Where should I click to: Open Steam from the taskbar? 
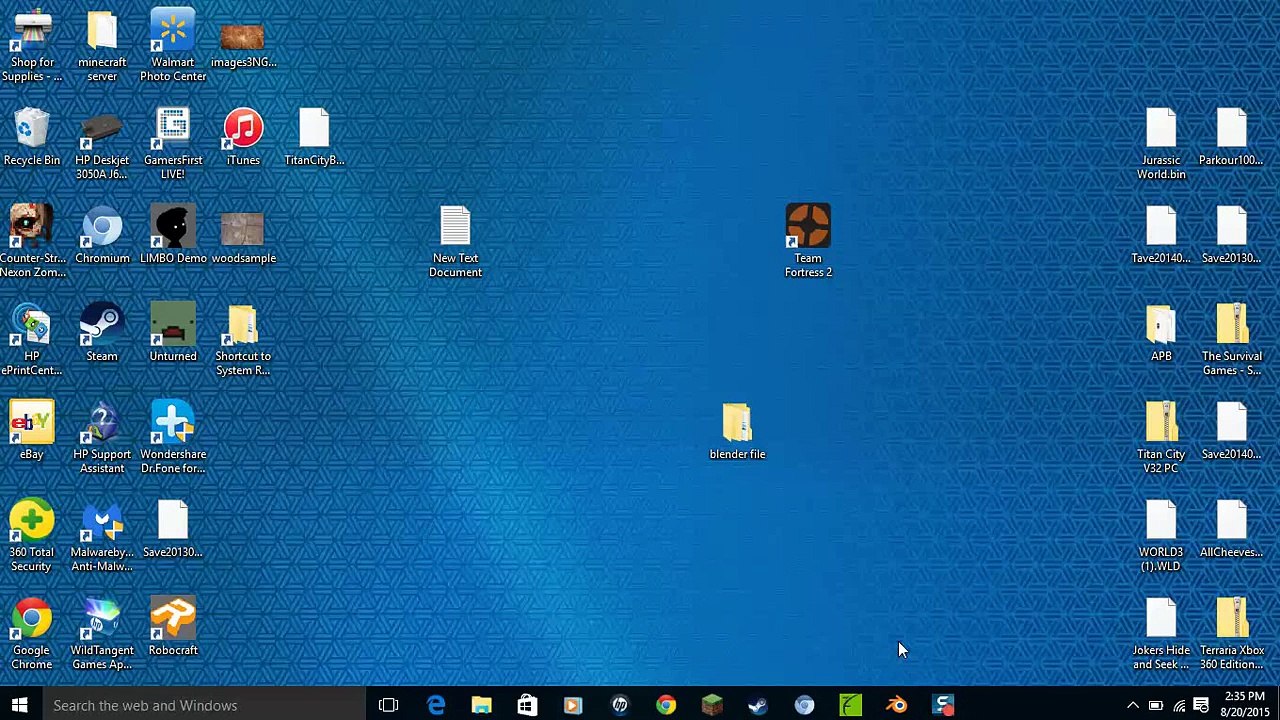[758, 705]
